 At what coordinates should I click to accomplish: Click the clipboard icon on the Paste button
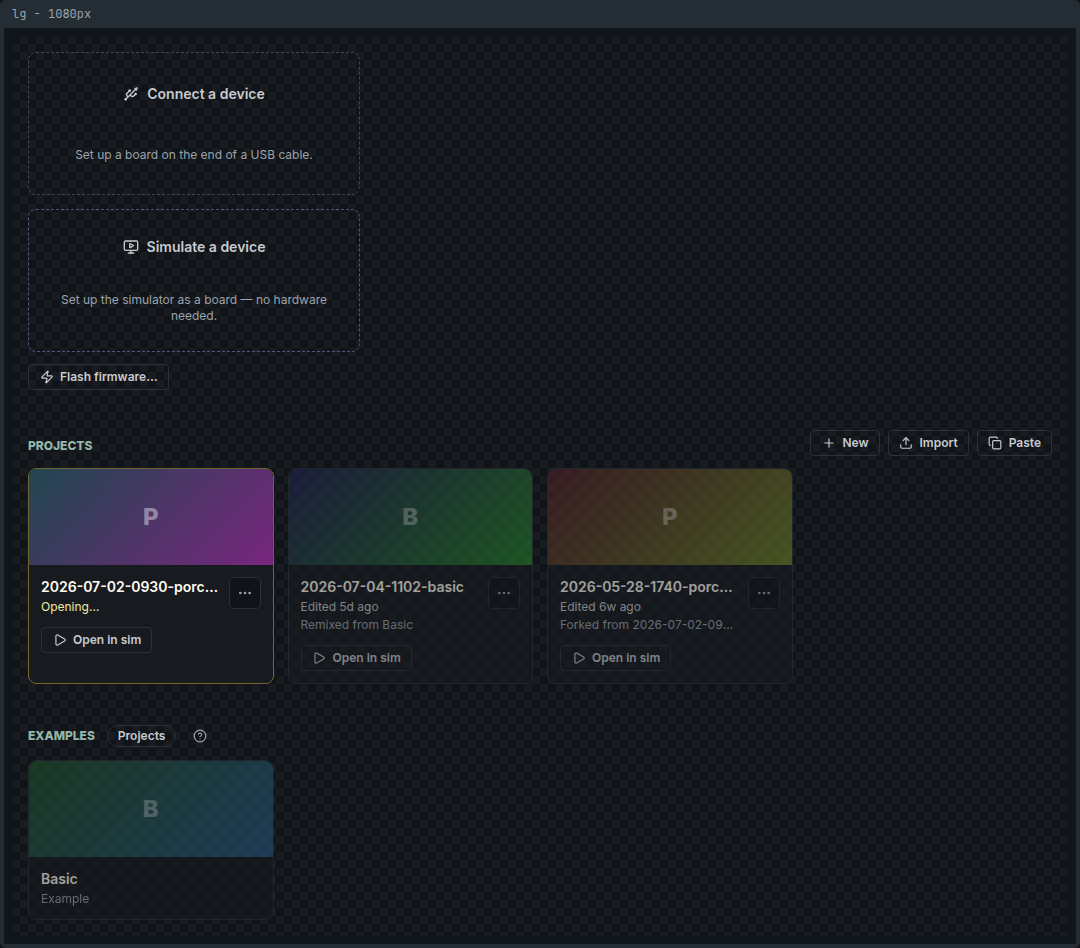(995, 443)
